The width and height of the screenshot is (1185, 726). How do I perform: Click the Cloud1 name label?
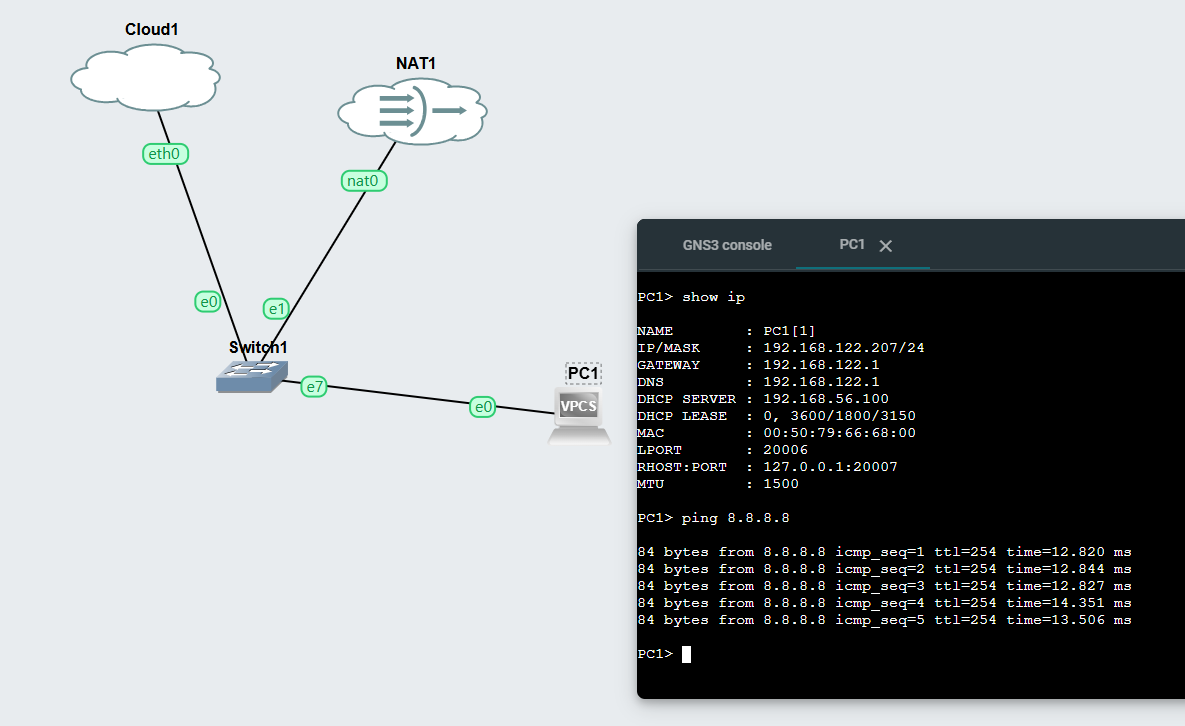[152, 30]
